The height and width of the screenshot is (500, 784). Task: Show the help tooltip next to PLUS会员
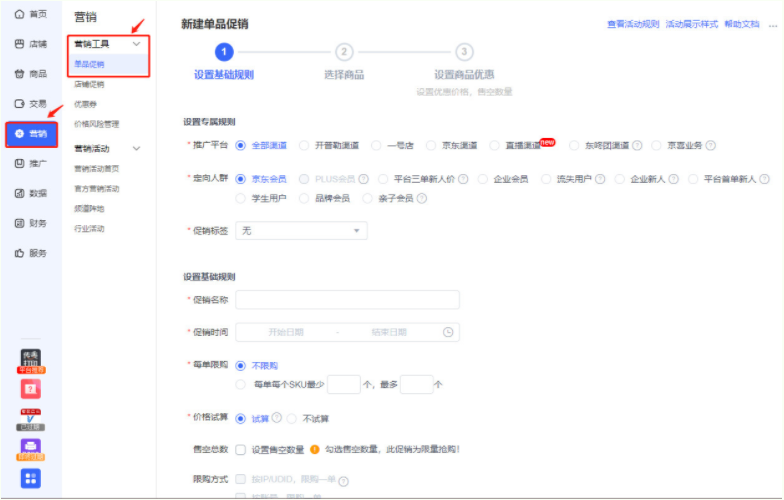(x=364, y=179)
